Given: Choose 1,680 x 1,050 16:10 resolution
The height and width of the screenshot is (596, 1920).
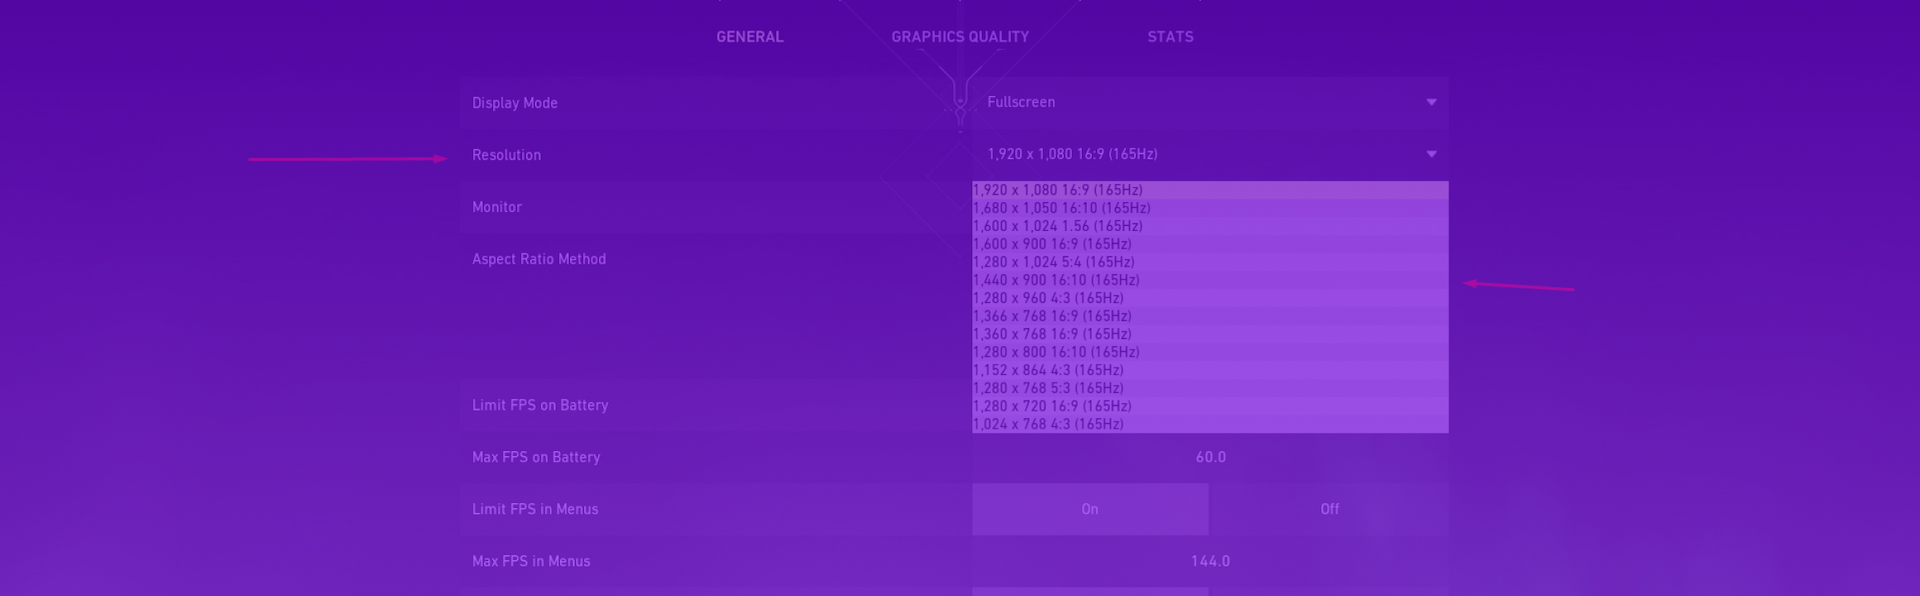Looking at the screenshot, I should 1210,208.
